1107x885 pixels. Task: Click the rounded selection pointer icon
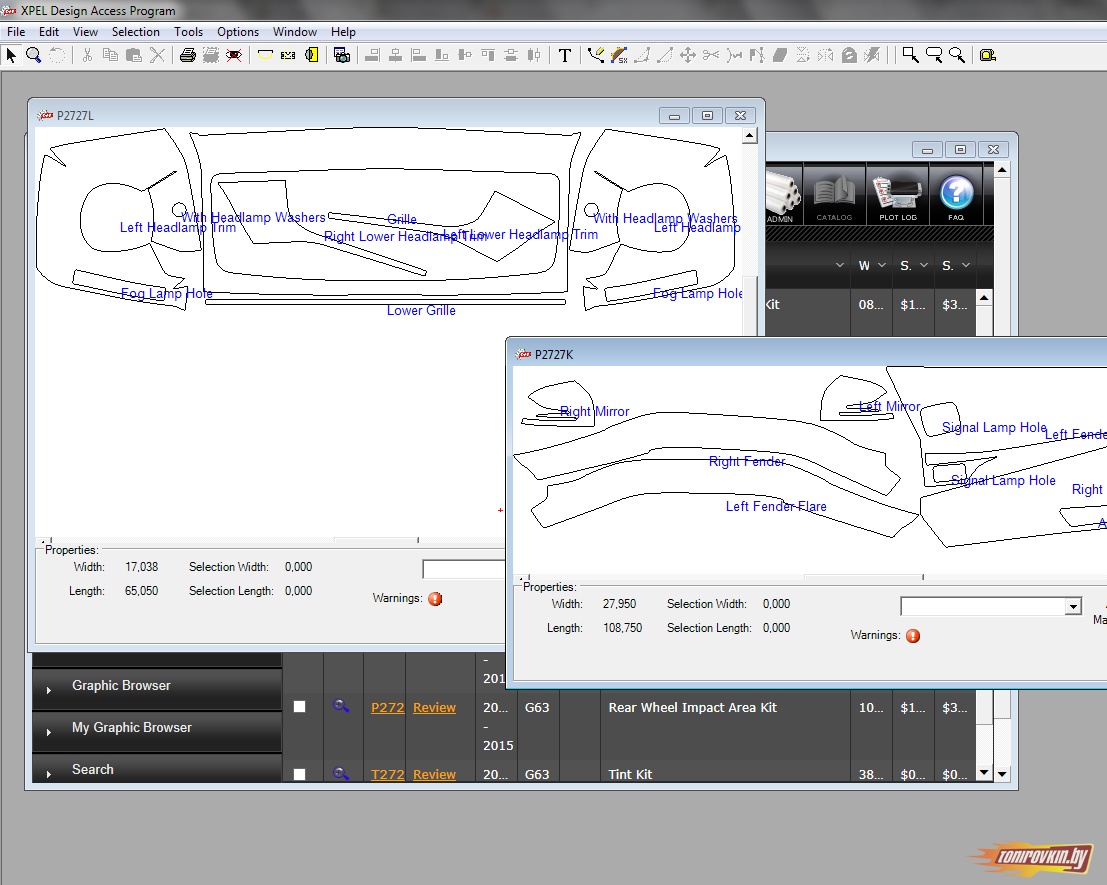(934, 55)
